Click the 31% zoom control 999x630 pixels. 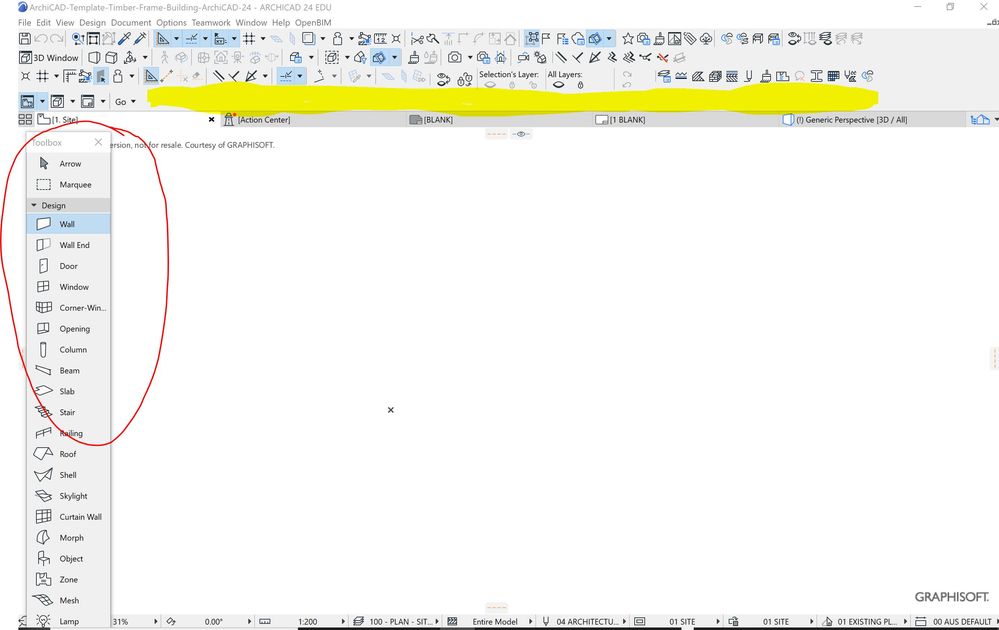tap(120, 621)
